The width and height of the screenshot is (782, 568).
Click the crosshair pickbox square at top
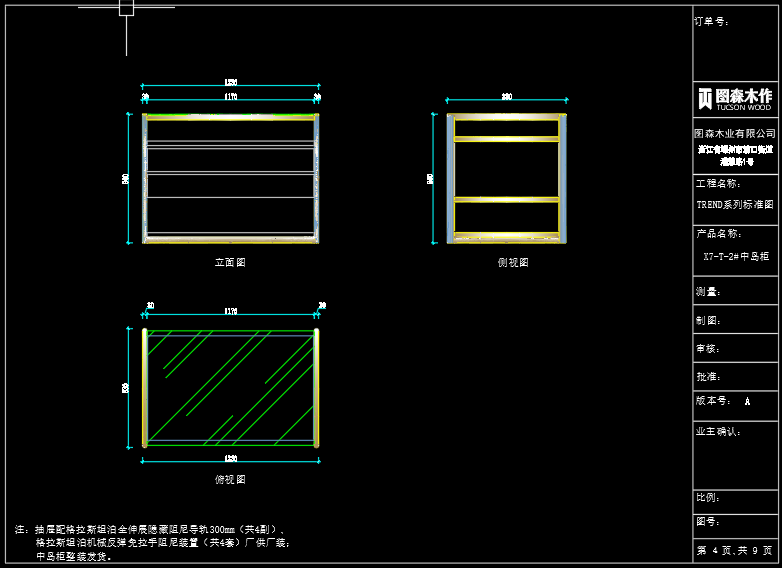(x=127, y=7)
